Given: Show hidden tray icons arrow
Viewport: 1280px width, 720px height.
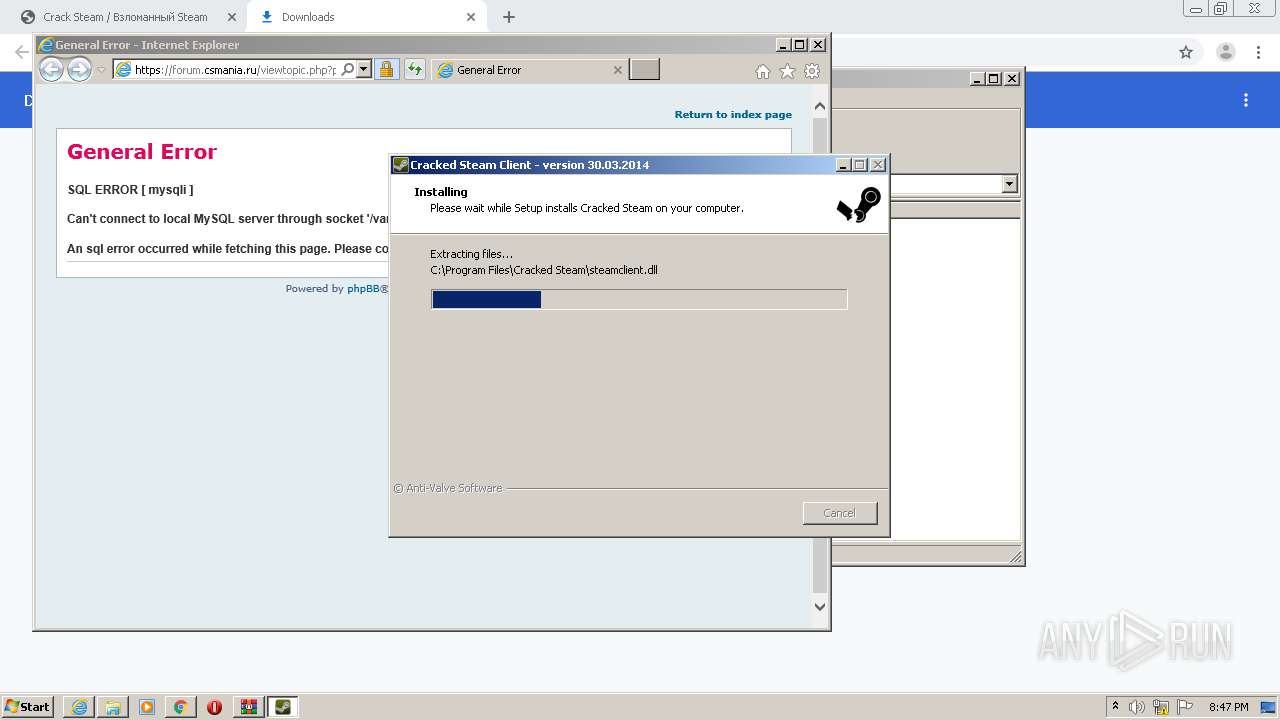Looking at the screenshot, I should (1116, 706).
